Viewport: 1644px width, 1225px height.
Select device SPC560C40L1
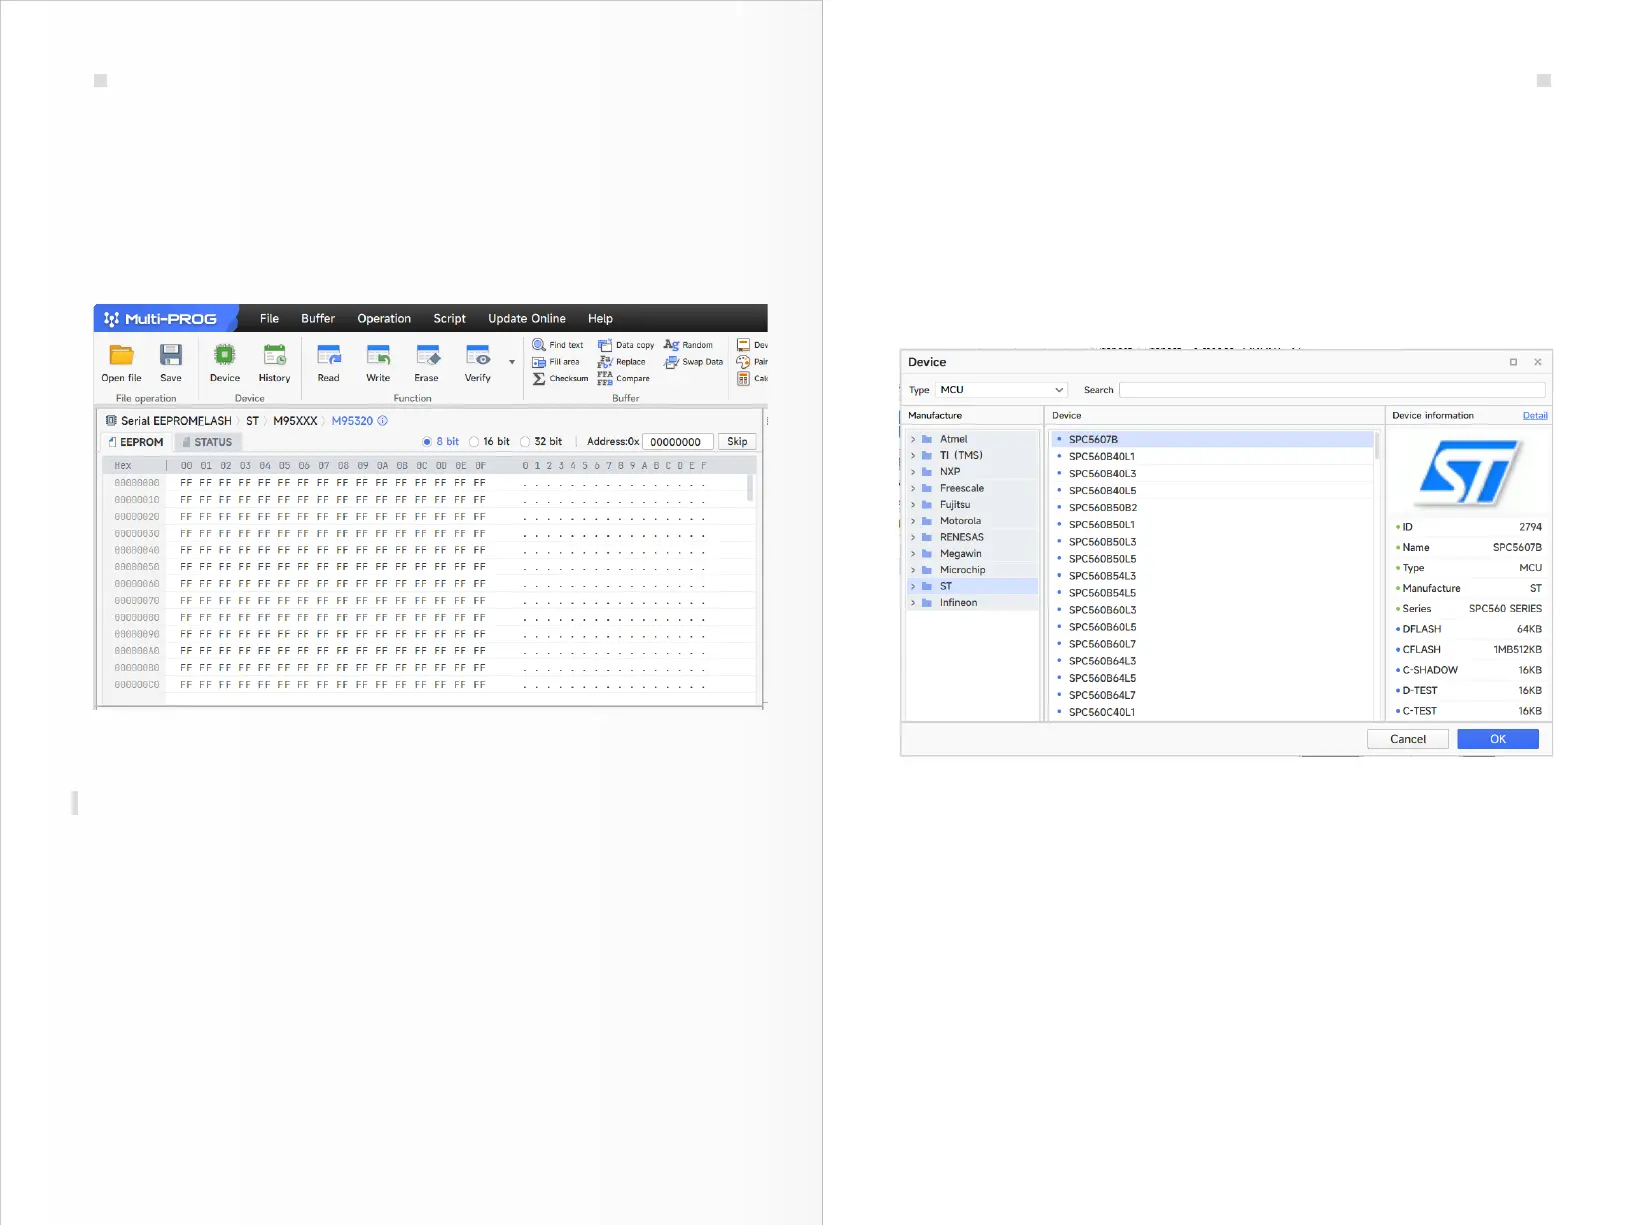click(1212, 712)
